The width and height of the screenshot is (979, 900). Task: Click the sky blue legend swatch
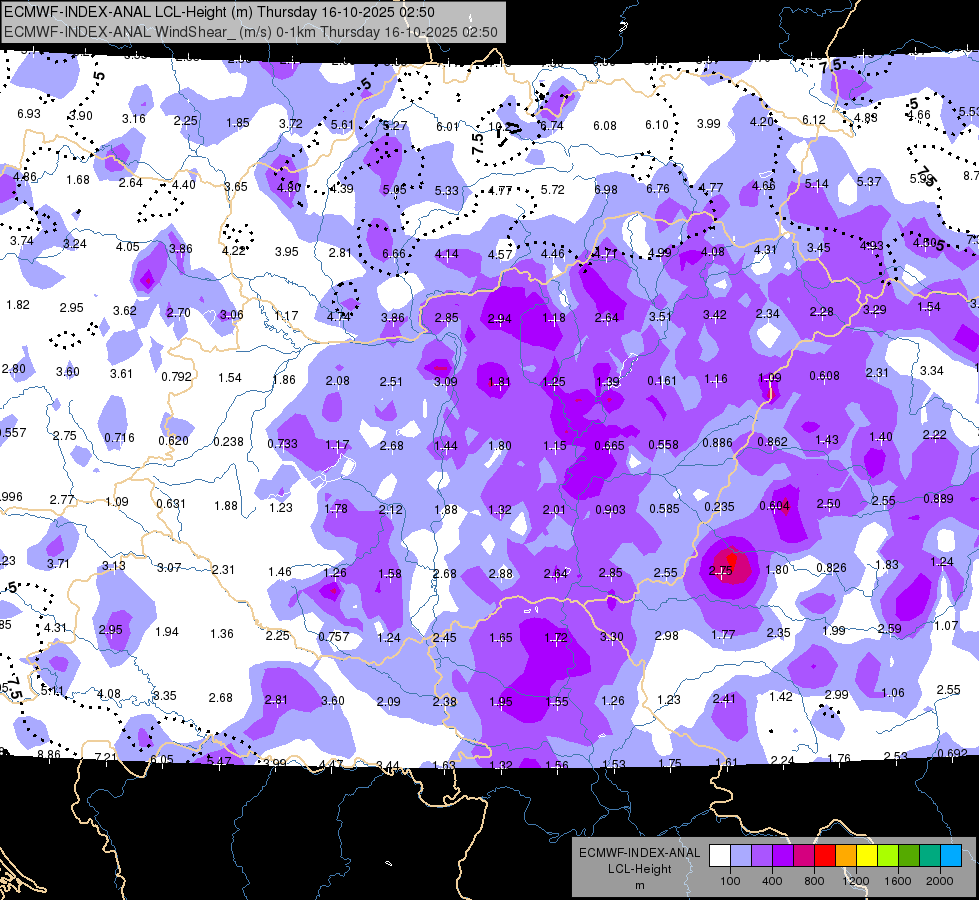pyautogui.click(x=951, y=856)
